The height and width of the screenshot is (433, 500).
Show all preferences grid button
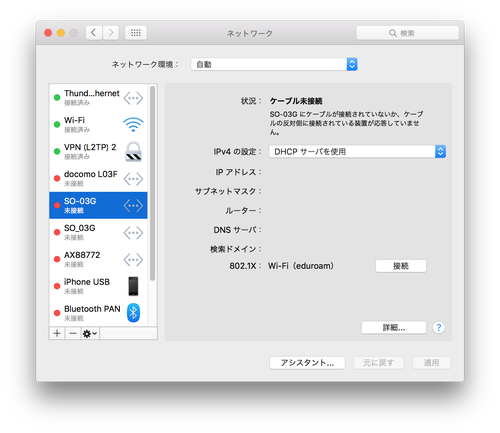[x=136, y=33]
